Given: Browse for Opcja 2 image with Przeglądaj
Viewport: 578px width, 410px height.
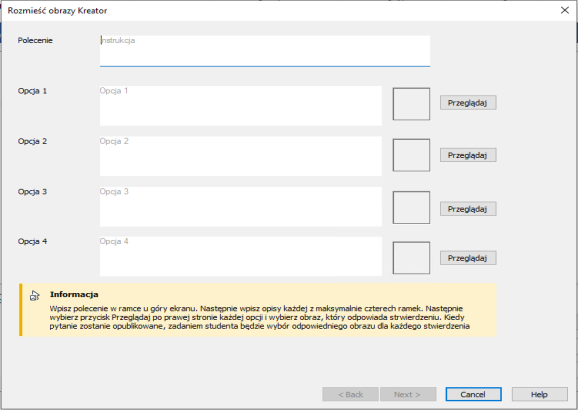Looking at the screenshot, I should point(468,155).
